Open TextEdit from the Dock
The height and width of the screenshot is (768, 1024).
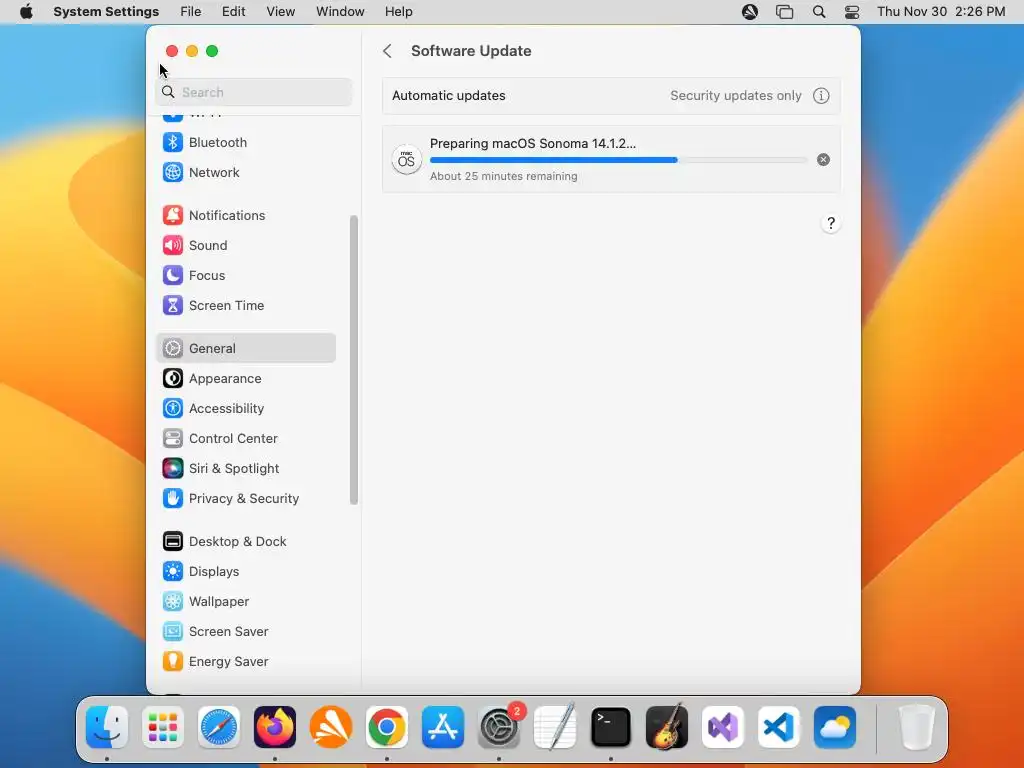555,727
